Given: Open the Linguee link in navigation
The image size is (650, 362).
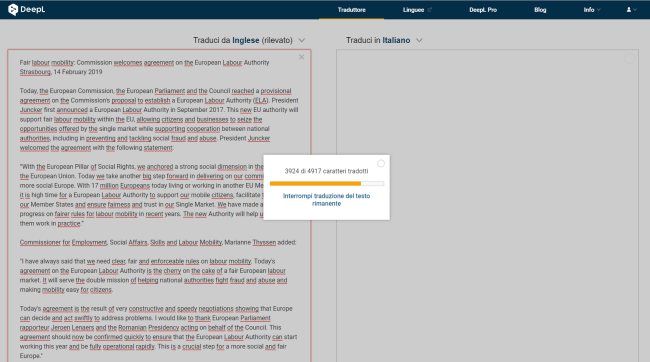Looking at the screenshot, I should (413, 10).
